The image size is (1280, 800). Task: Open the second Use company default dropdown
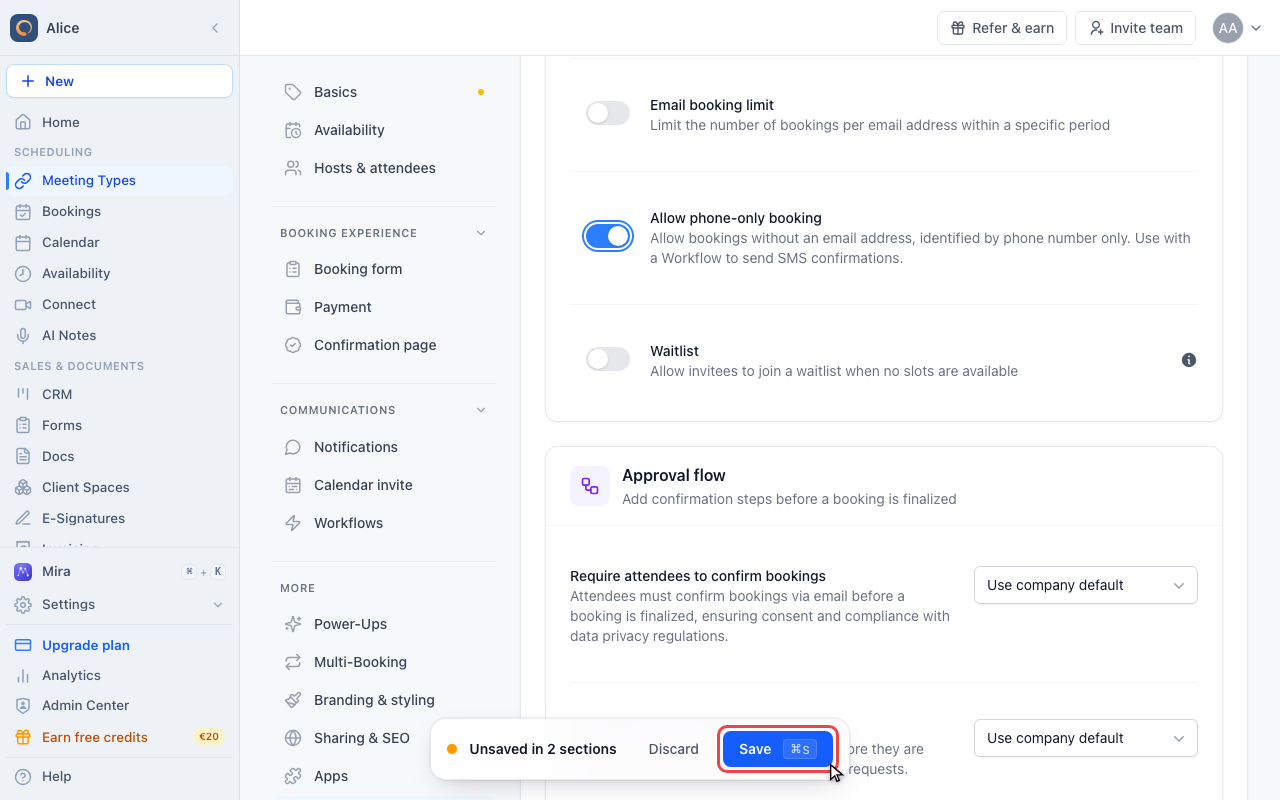(x=1086, y=738)
